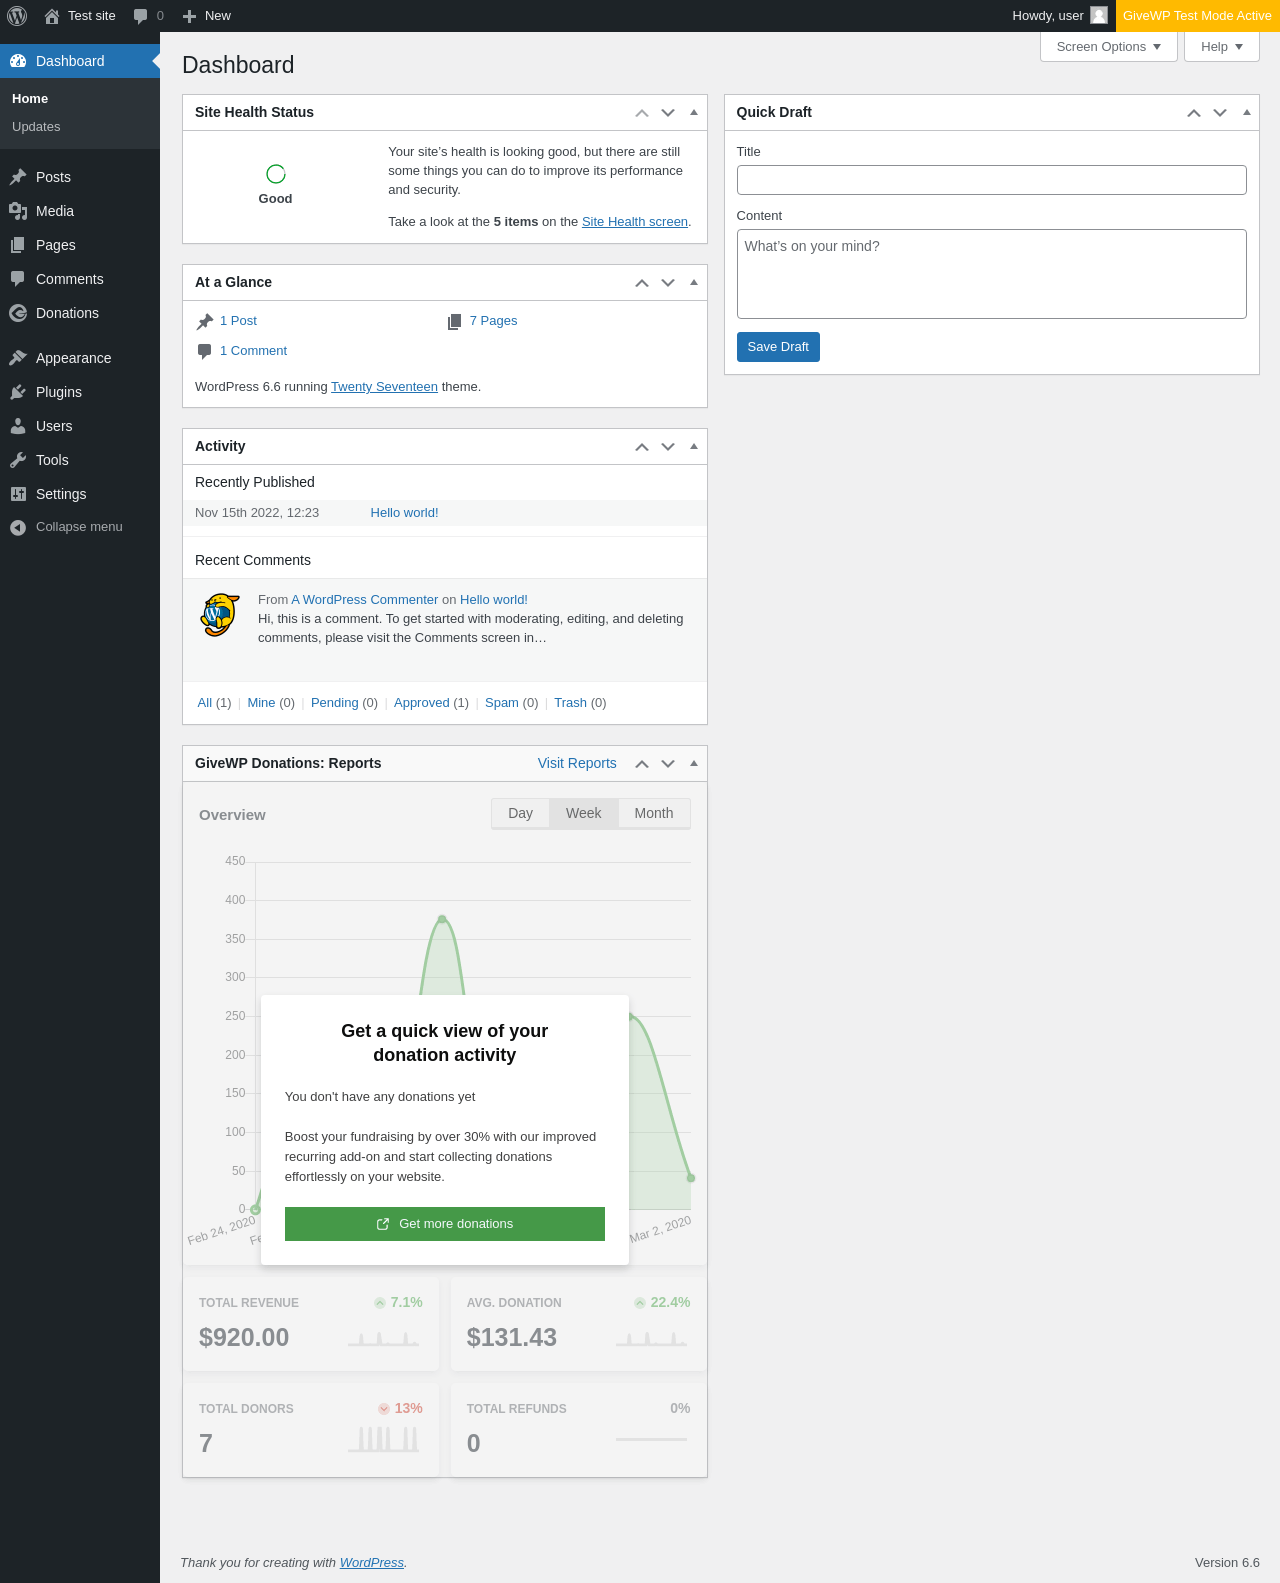Open the Site Health screen link
The width and height of the screenshot is (1280, 1583).
635,222
